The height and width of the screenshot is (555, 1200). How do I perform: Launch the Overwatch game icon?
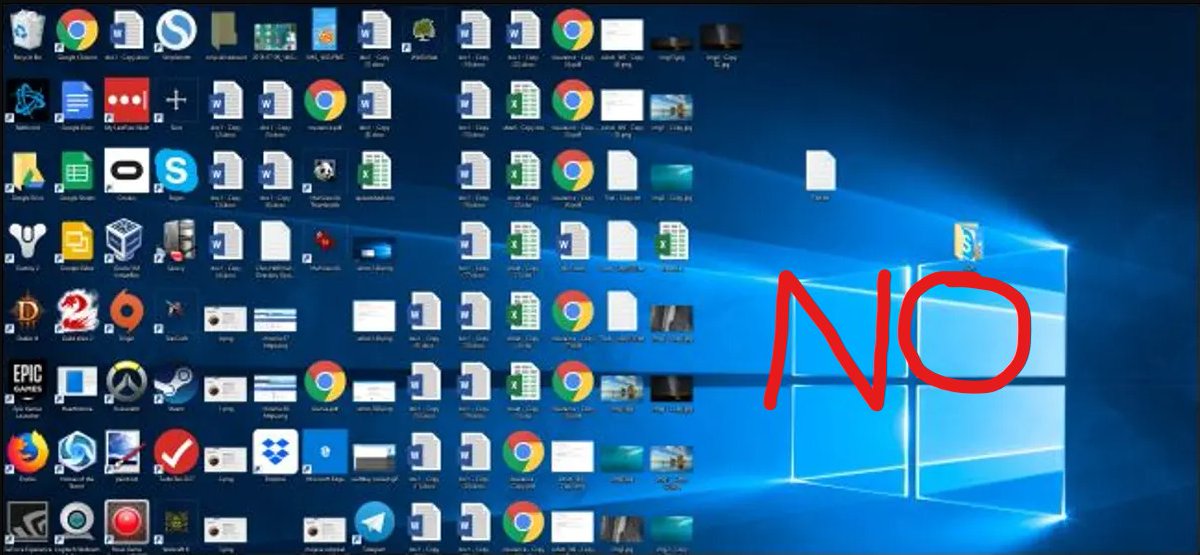126,382
